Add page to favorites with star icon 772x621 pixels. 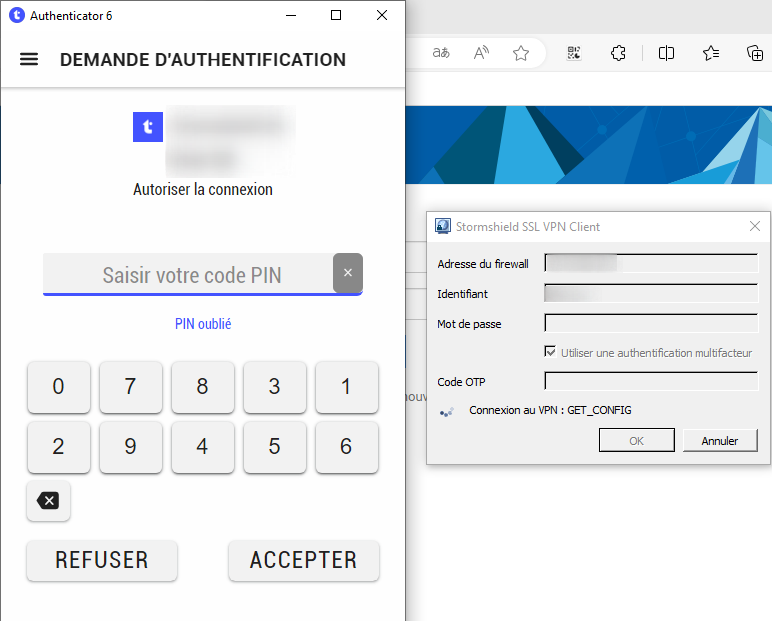521,53
